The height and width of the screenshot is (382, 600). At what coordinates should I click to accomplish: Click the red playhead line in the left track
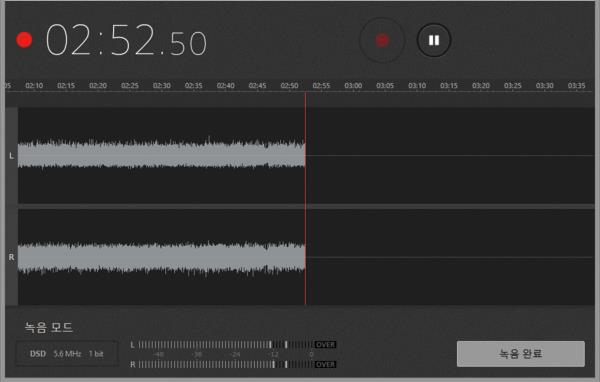(305, 155)
